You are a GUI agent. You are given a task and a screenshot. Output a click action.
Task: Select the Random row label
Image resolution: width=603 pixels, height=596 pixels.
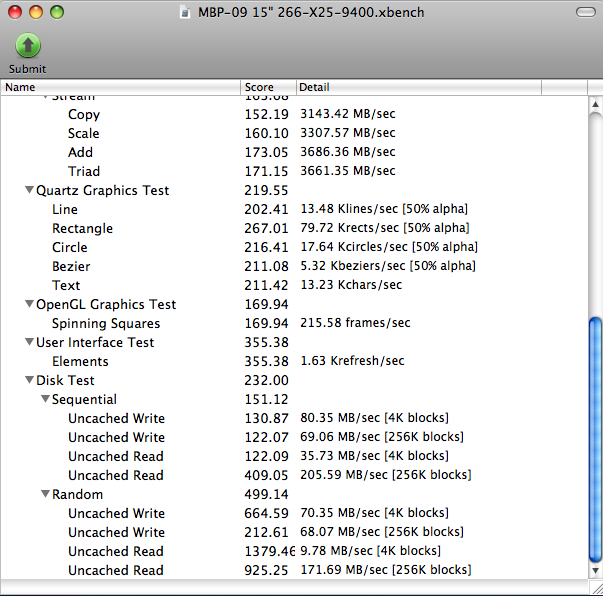(x=77, y=494)
